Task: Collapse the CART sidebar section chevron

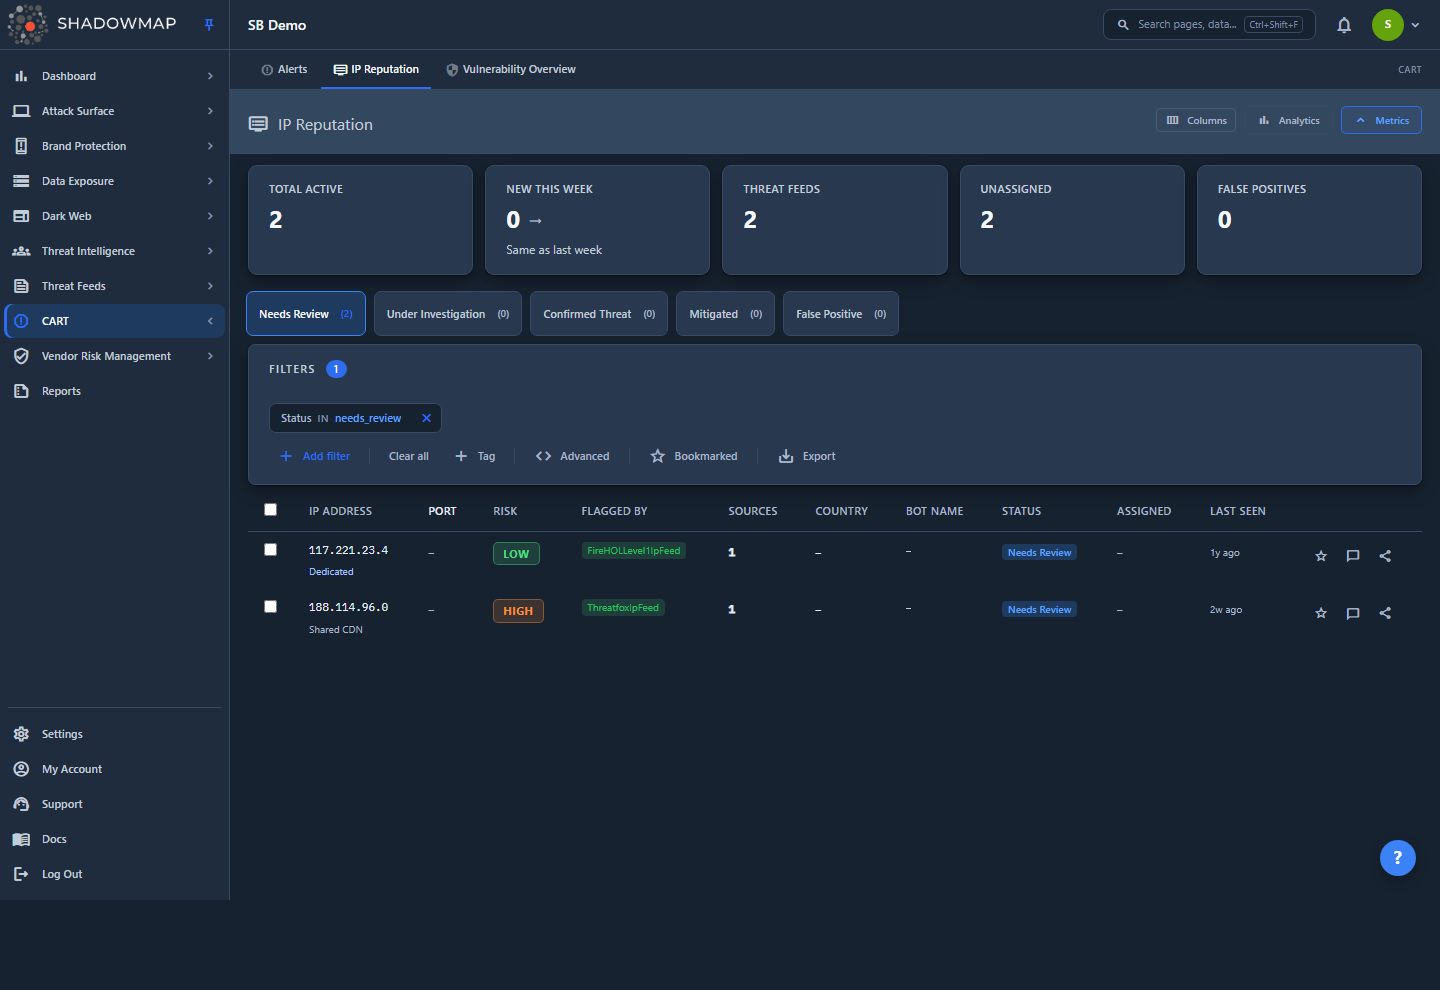Action: click(x=210, y=321)
